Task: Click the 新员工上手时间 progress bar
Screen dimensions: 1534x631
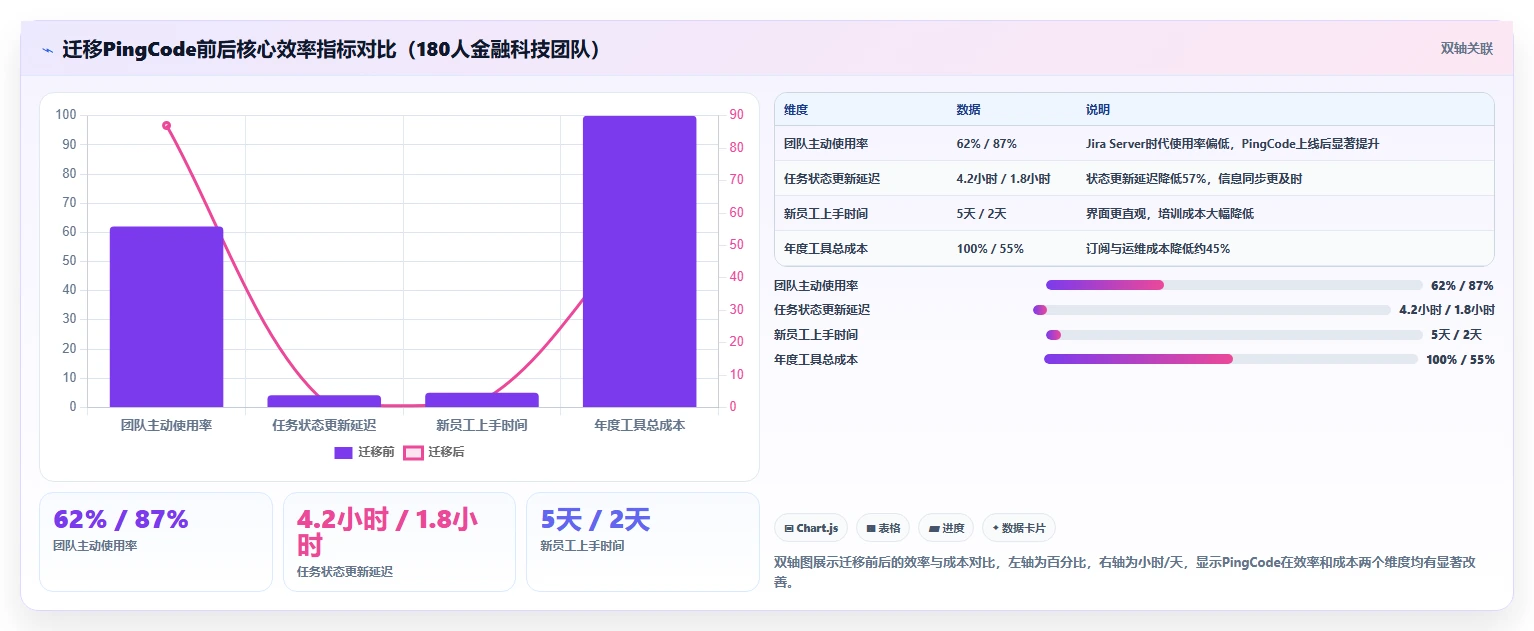Action: 1234,335
